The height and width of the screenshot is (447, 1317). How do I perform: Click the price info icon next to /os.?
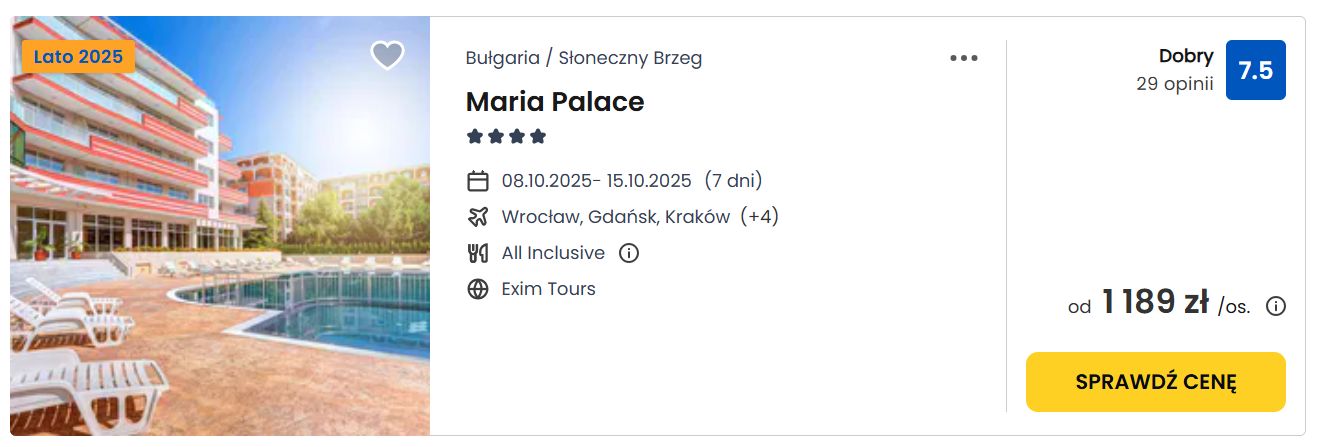(1276, 306)
